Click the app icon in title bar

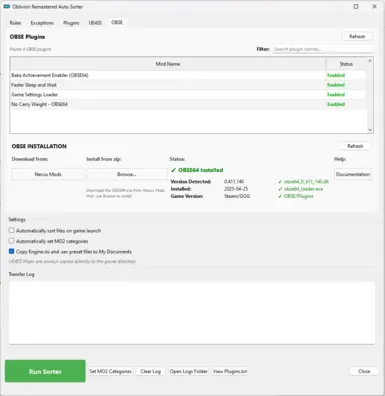[x=7, y=6]
